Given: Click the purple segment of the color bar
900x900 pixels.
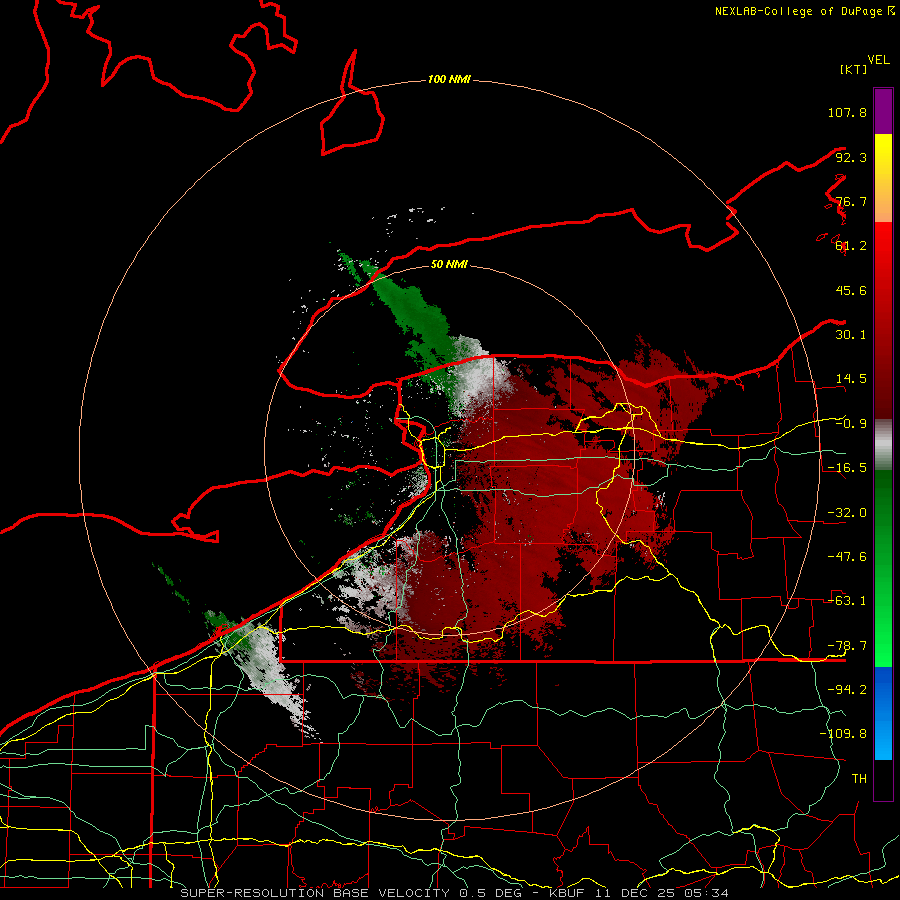Looking at the screenshot, I should pos(883,111).
